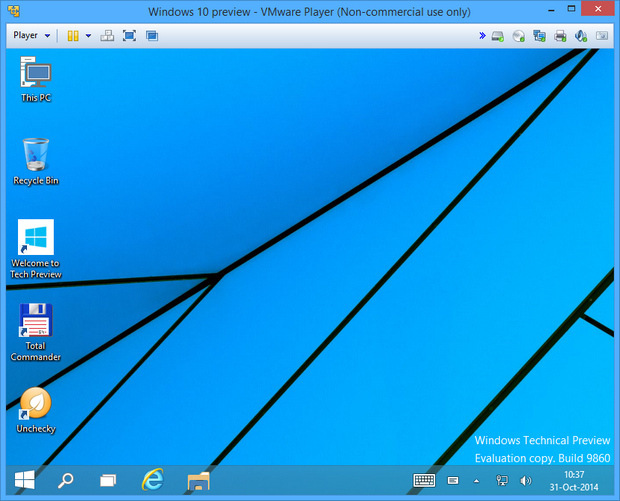Show hidden tray icons arrow

[476, 481]
